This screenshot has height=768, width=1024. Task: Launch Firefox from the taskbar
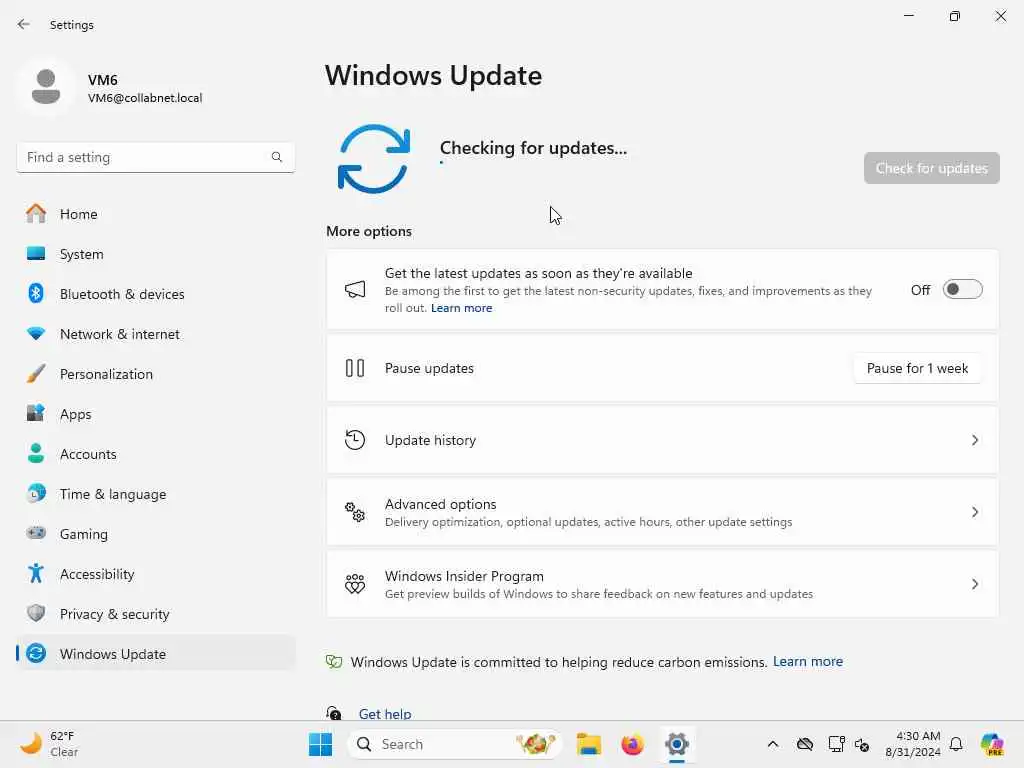click(632, 744)
